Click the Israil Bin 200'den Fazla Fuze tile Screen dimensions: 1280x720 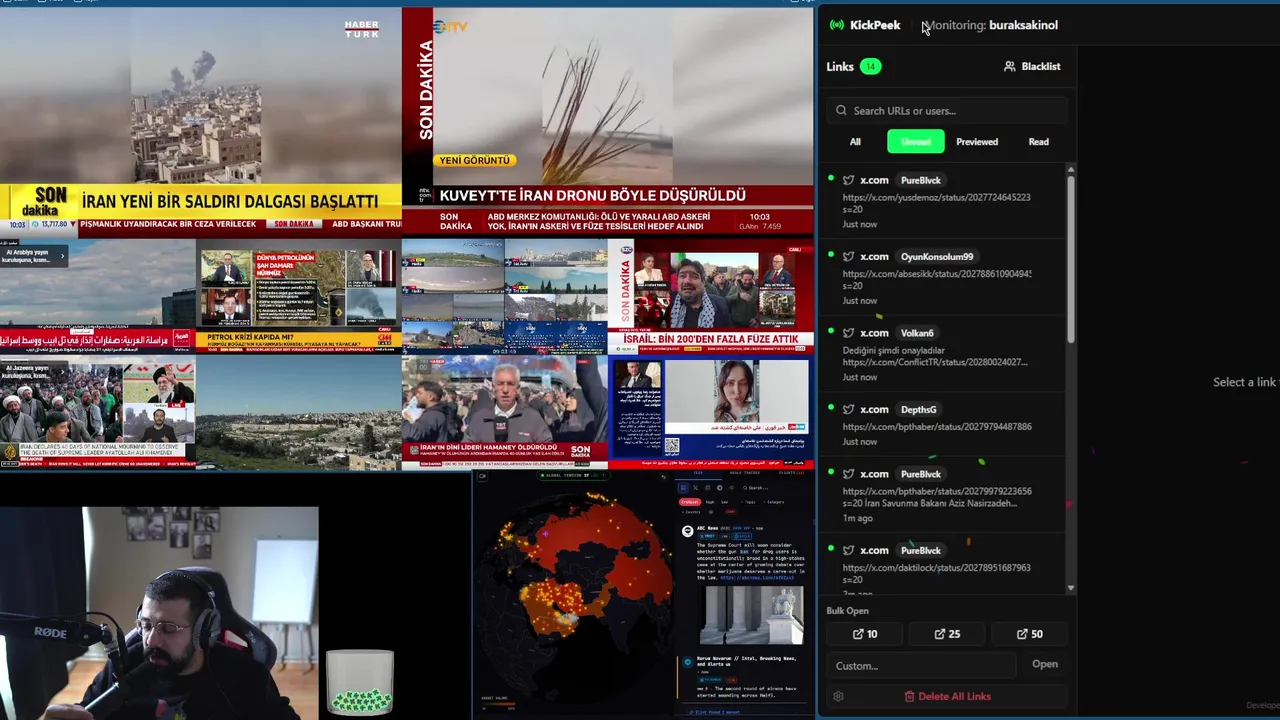tap(711, 297)
